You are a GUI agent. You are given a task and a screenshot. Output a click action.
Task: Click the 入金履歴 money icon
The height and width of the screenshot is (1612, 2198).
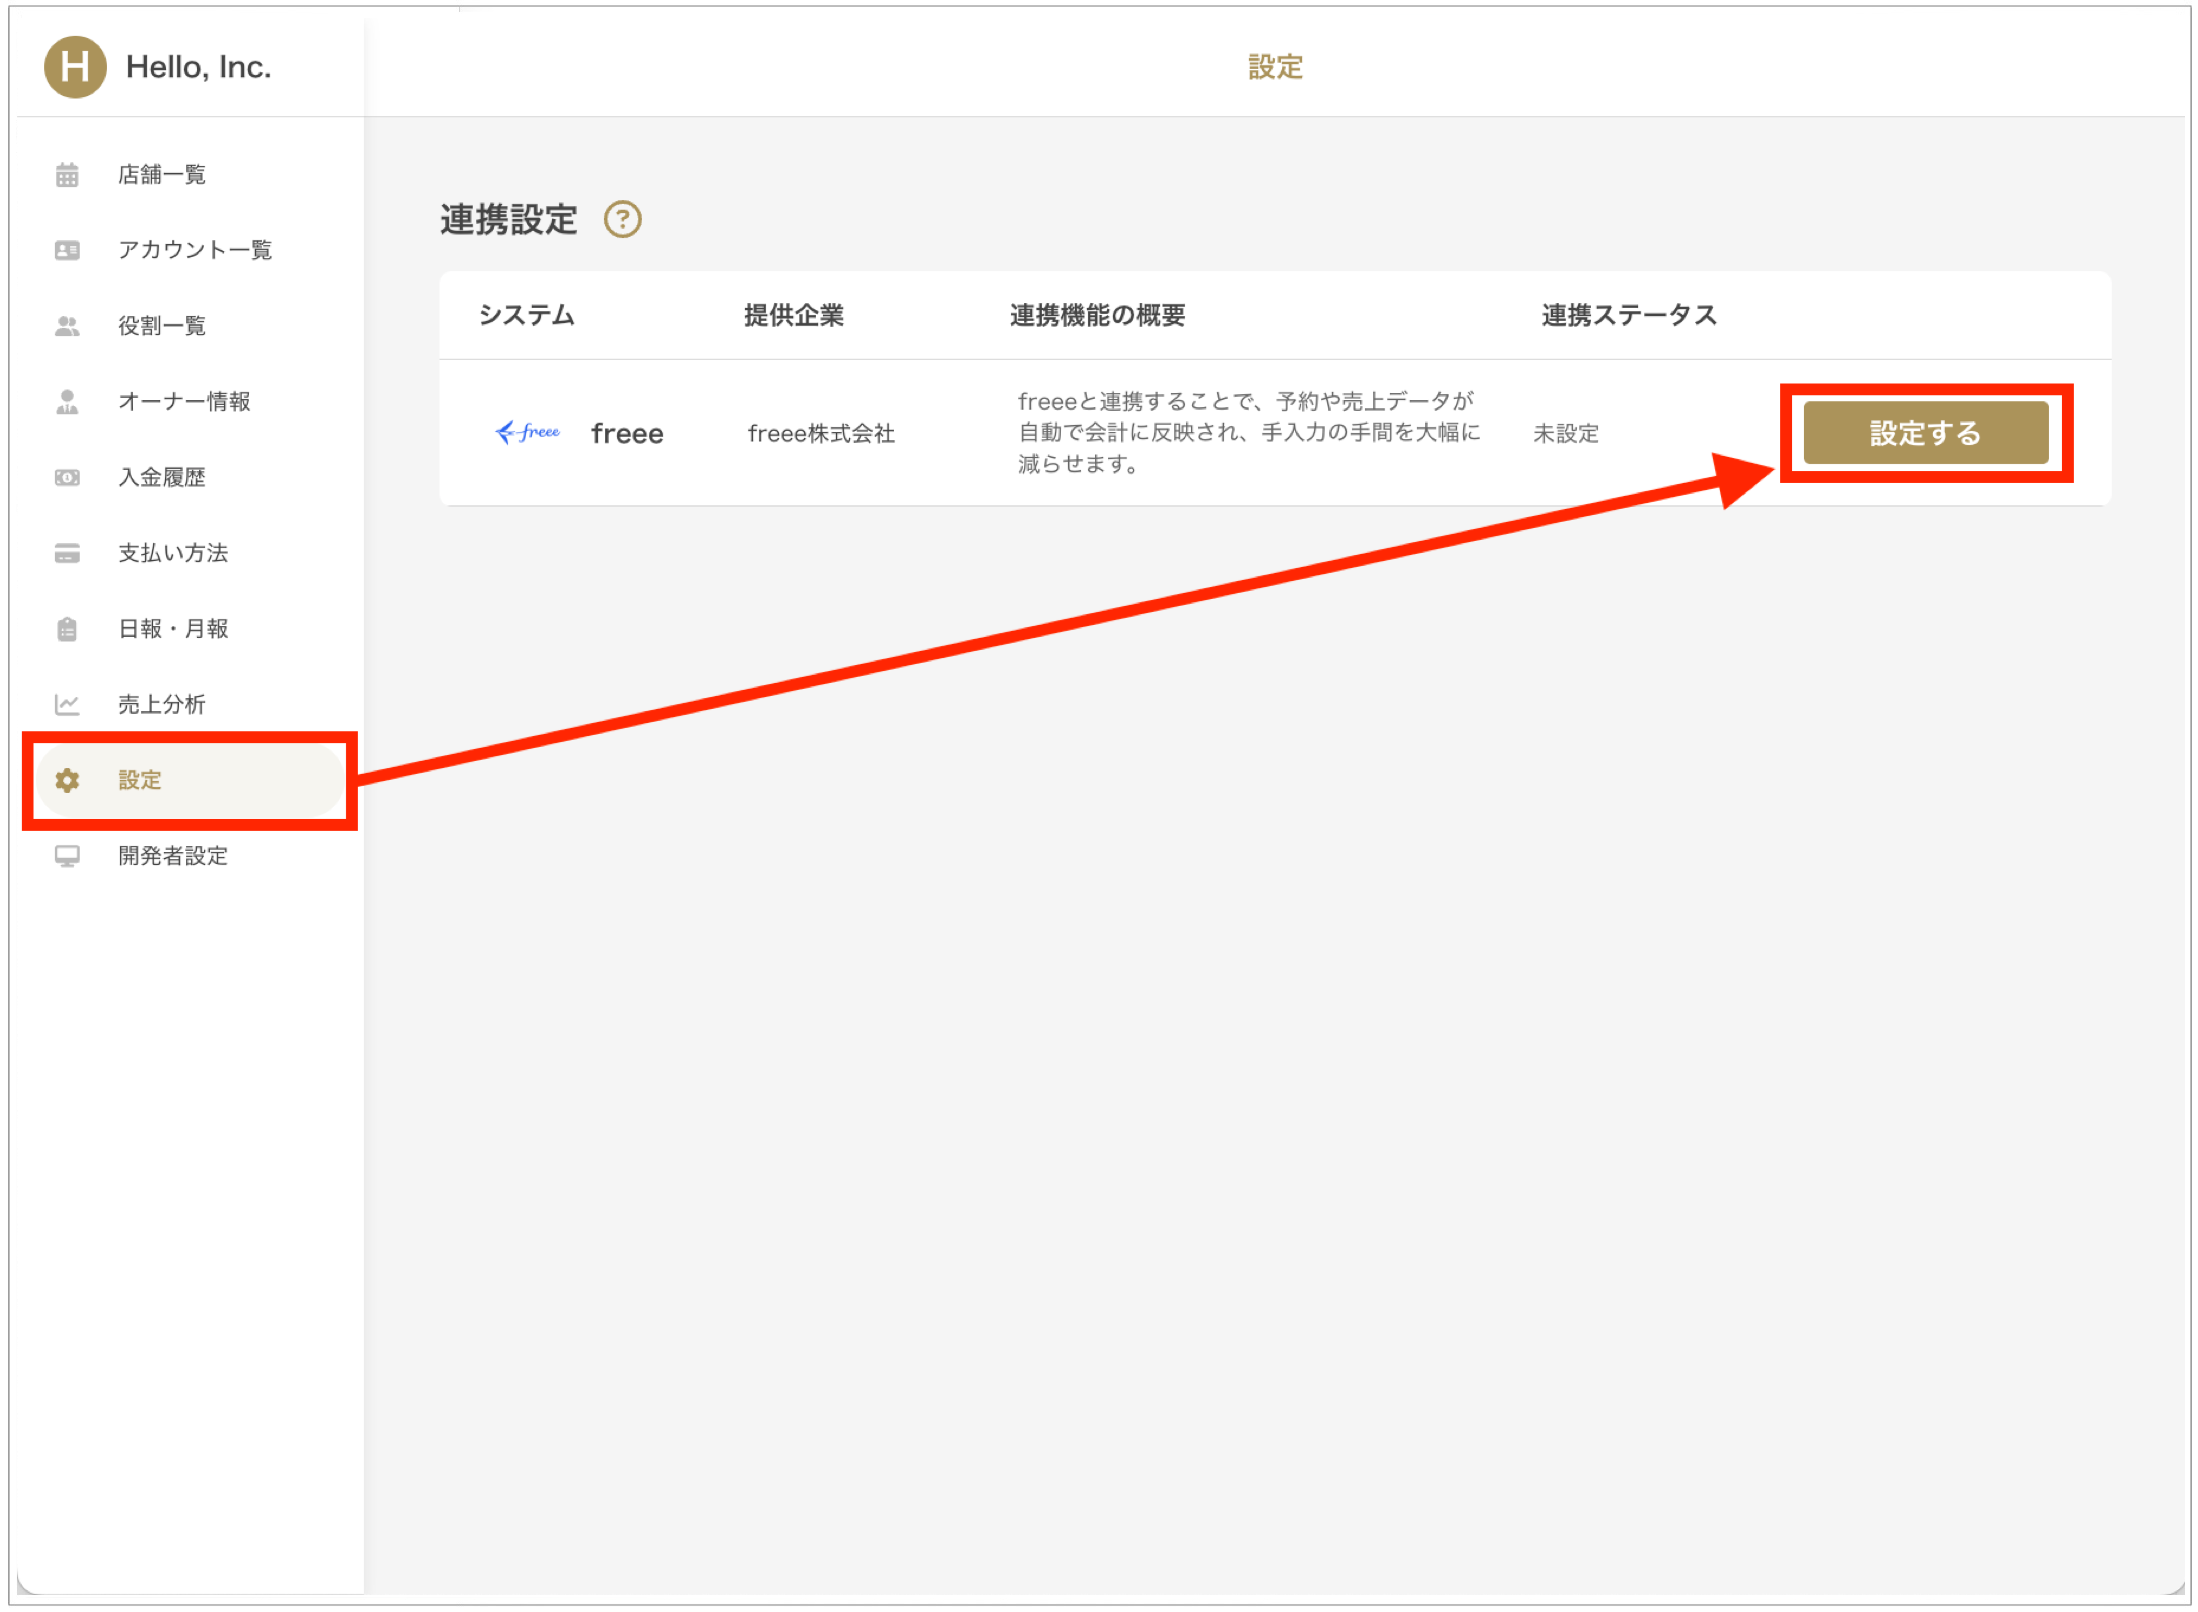click(67, 478)
